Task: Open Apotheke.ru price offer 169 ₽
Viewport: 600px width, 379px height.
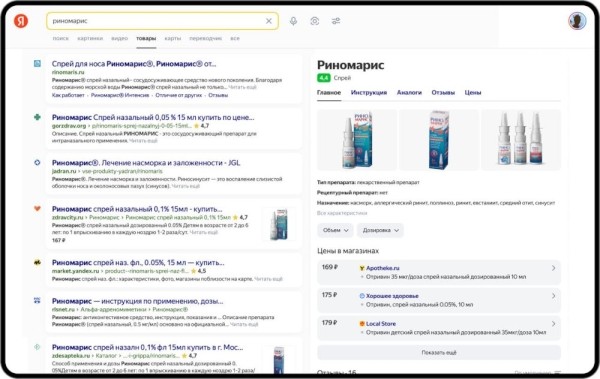Action: (x=439, y=272)
